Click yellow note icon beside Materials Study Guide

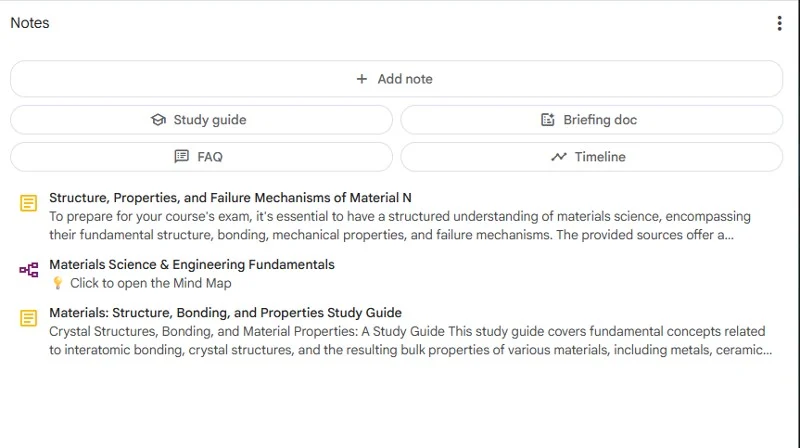29,318
